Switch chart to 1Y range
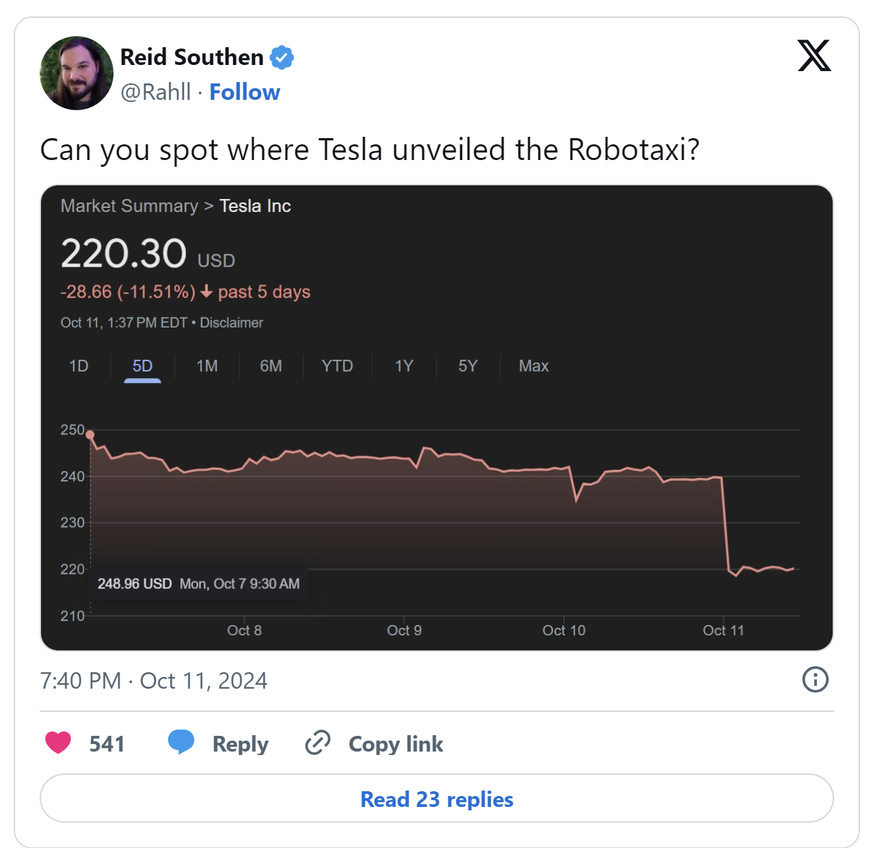This screenshot has width=873, height=848. [x=404, y=366]
